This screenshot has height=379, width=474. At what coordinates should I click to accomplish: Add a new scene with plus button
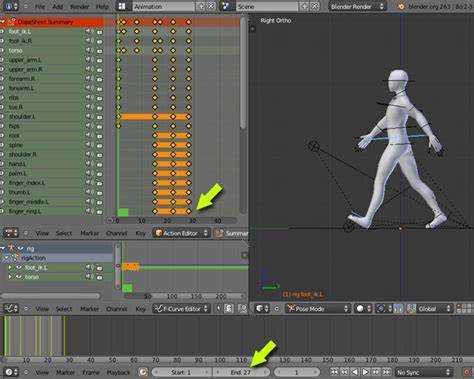(x=304, y=6)
